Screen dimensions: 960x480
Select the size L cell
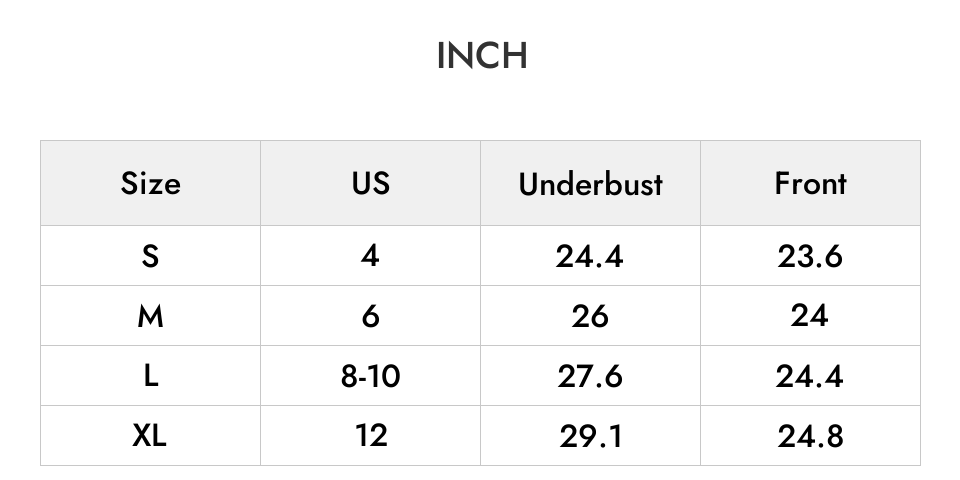pyautogui.click(x=151, y=376)
